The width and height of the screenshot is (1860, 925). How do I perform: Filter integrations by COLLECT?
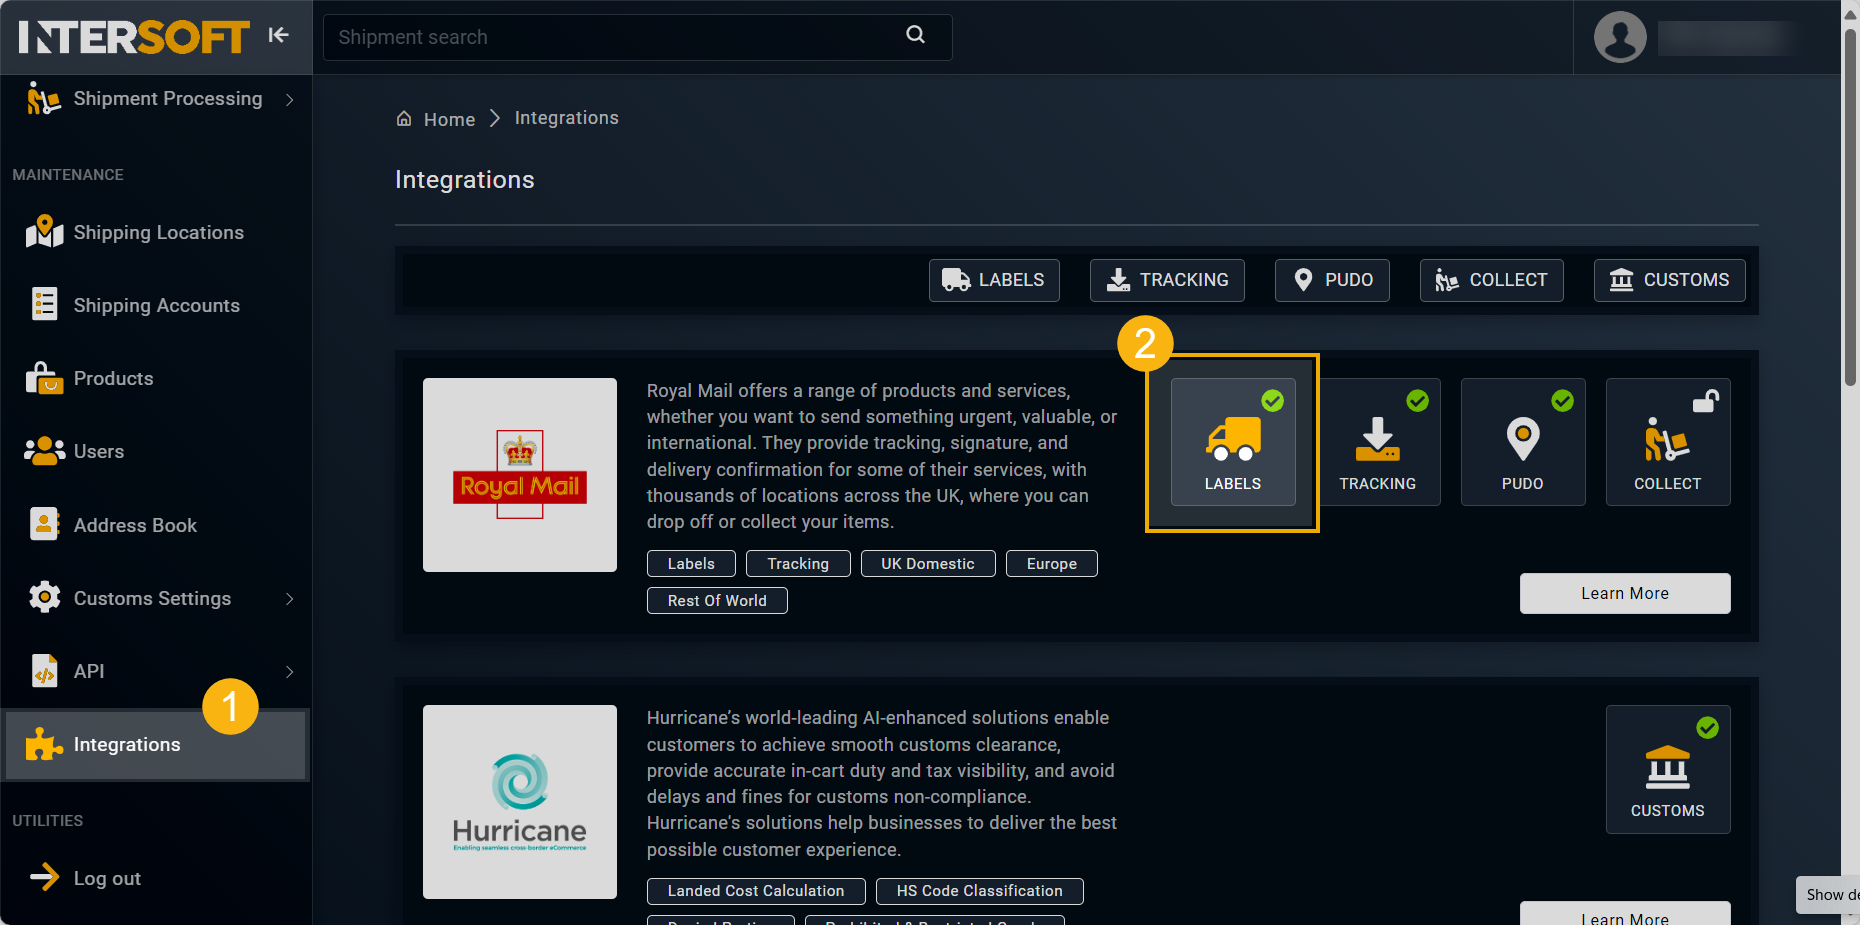coord(1491,280)
